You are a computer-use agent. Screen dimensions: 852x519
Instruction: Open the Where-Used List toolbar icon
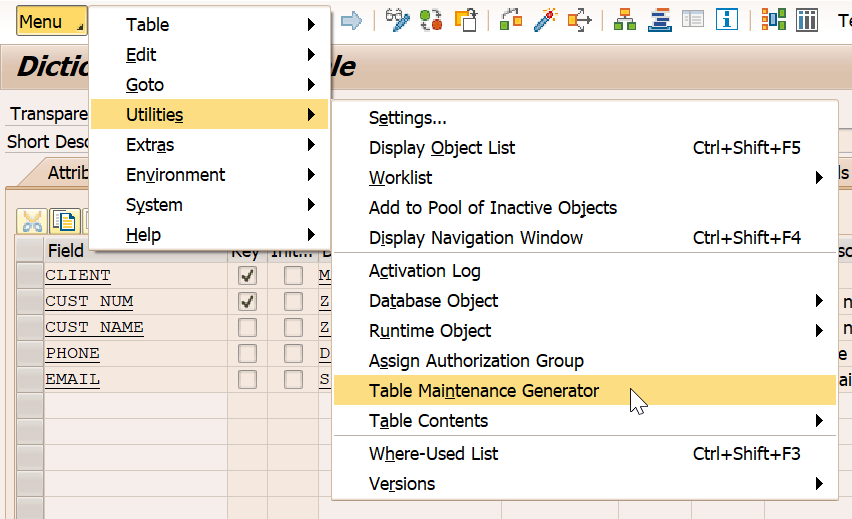point(579,21)
